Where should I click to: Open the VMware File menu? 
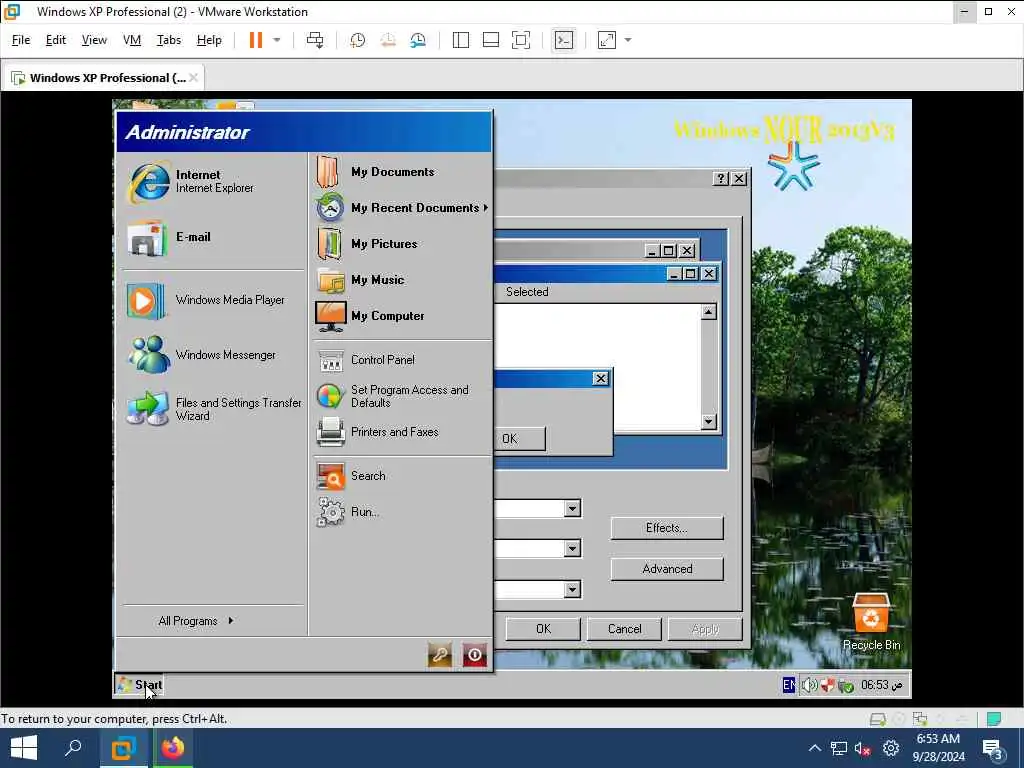(x=21, y=40)
